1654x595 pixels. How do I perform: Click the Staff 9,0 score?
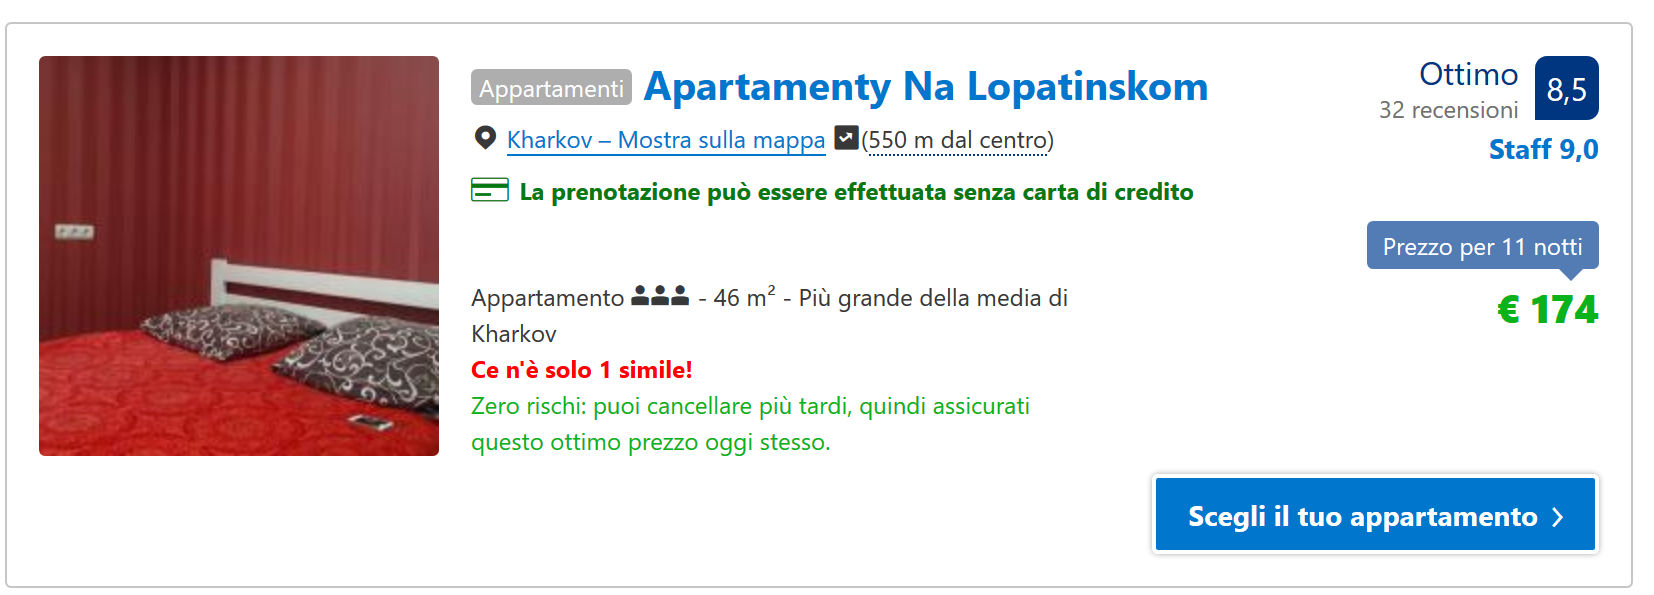1543,150
